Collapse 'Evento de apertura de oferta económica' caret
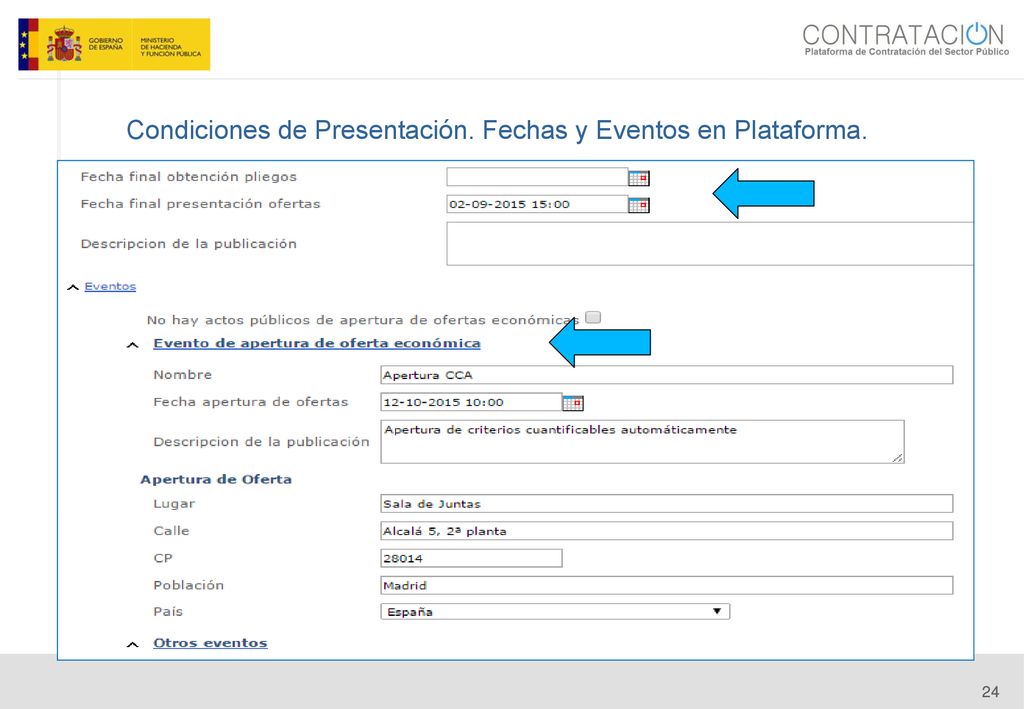The image size is (1024, 709). click(x=133, y=345)
